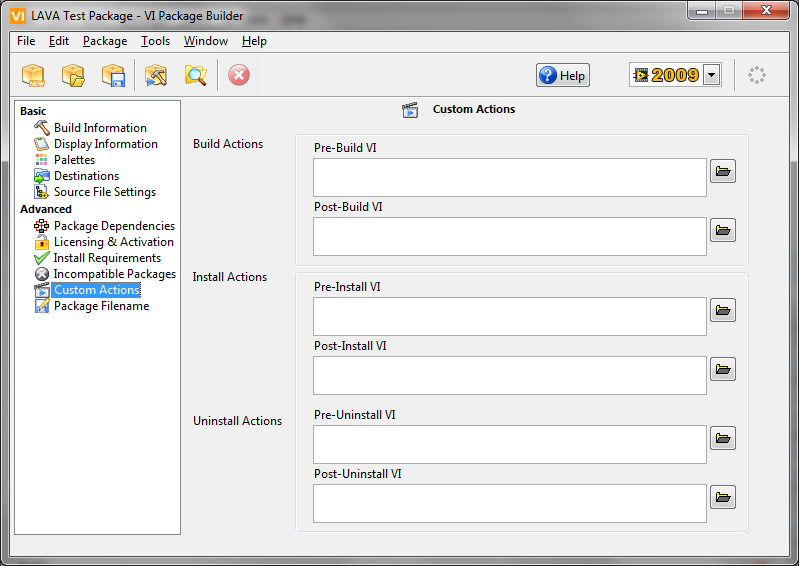Click the Pre-Uninstall VI path field
This screenshot has height=566, width=799.
[x=510, y=444]
